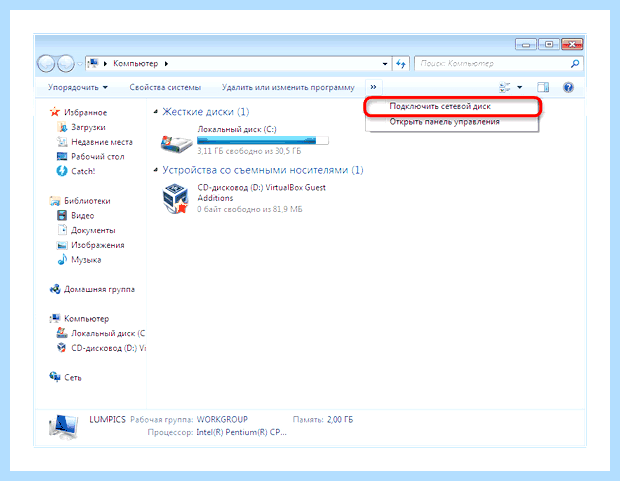Screen dimensions: 620x481
Task: Click the Библиотеки folder icon
Action: pyautogui.click(x=55, y=201)
